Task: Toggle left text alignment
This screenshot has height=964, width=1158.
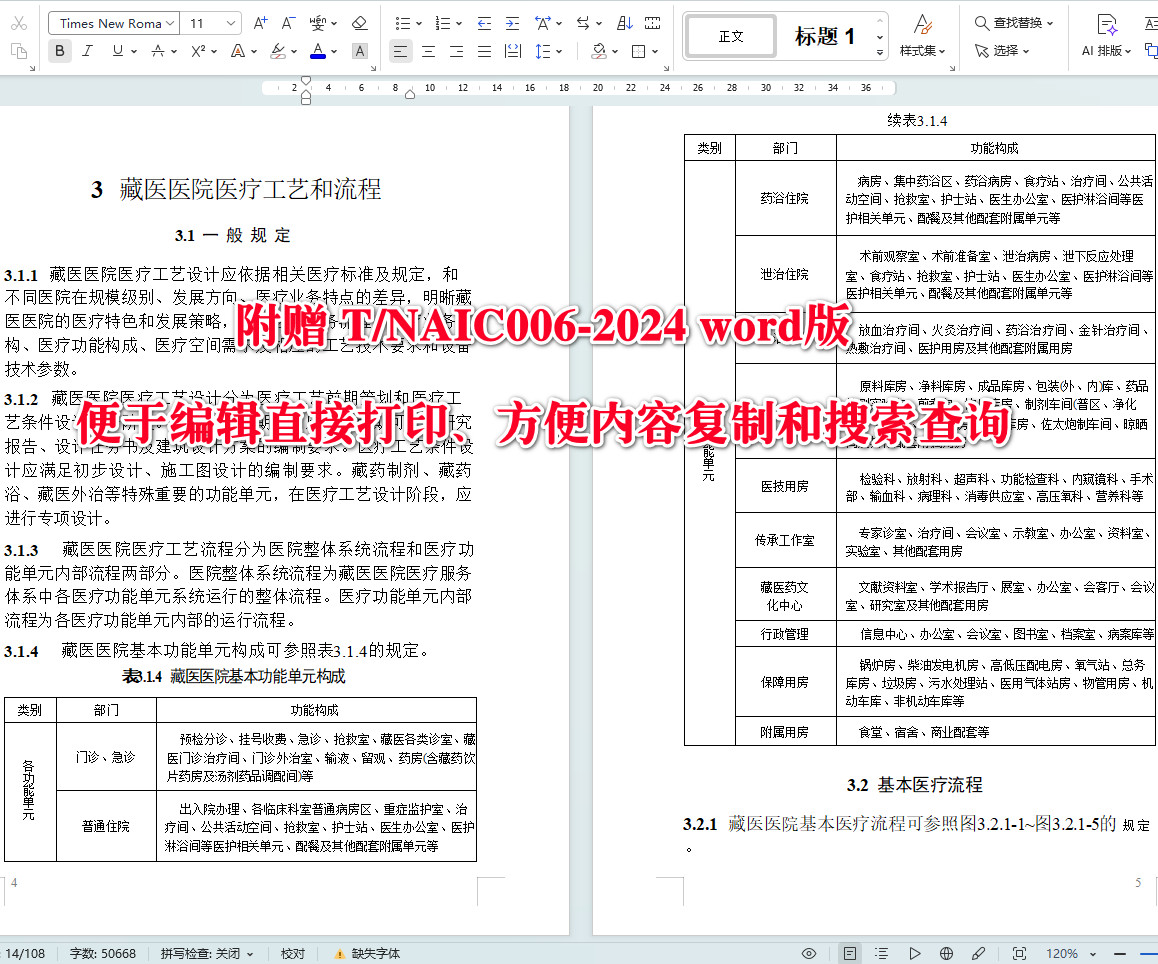Action: coord(400,50)
